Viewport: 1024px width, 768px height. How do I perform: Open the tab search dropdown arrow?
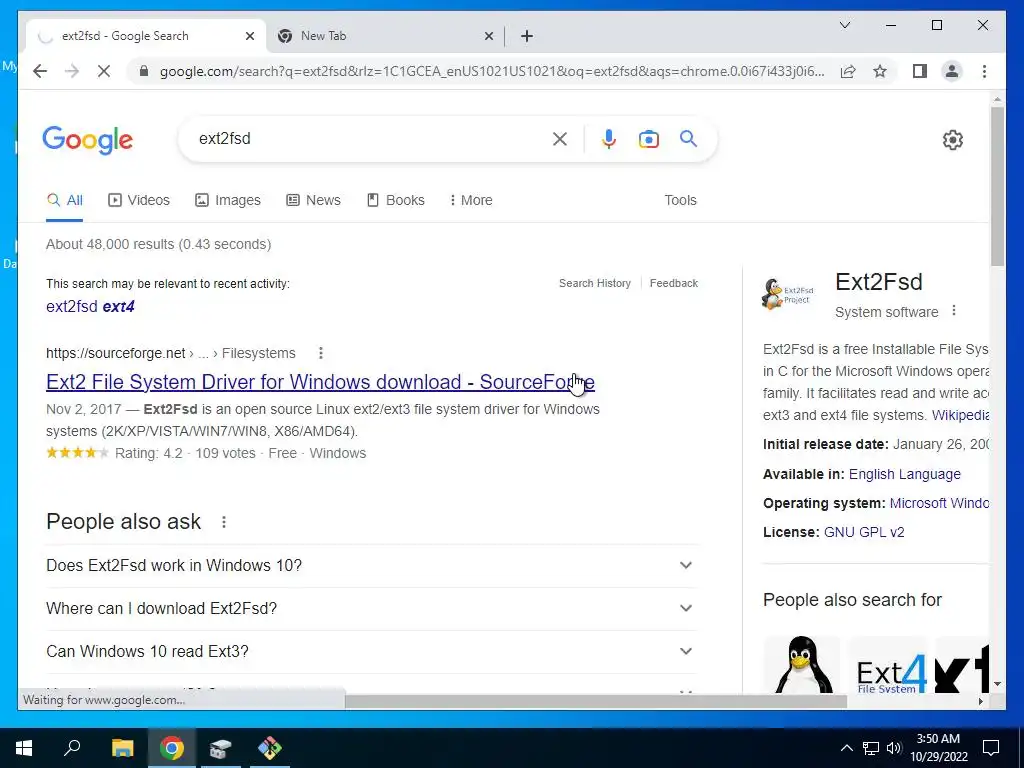(844, 25)
